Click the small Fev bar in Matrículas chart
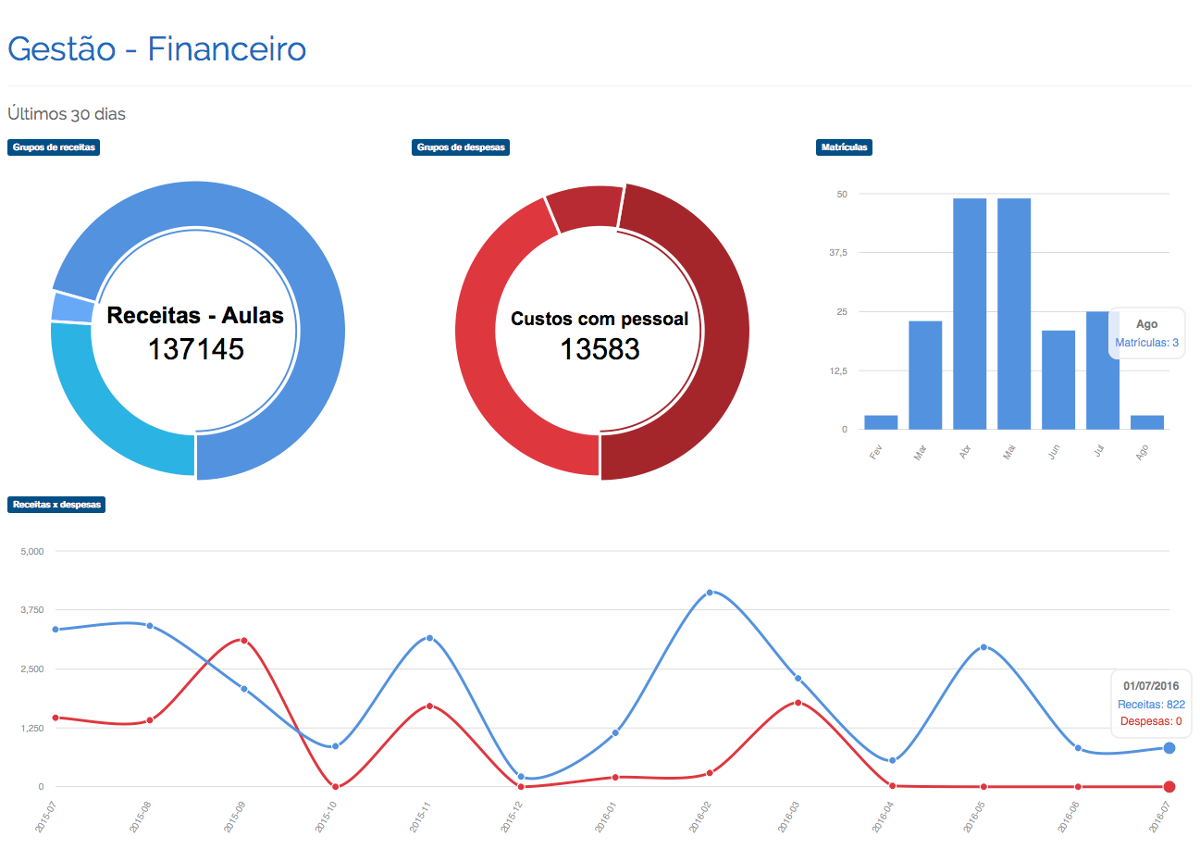1200x867 pixels. tap(881, 422)
